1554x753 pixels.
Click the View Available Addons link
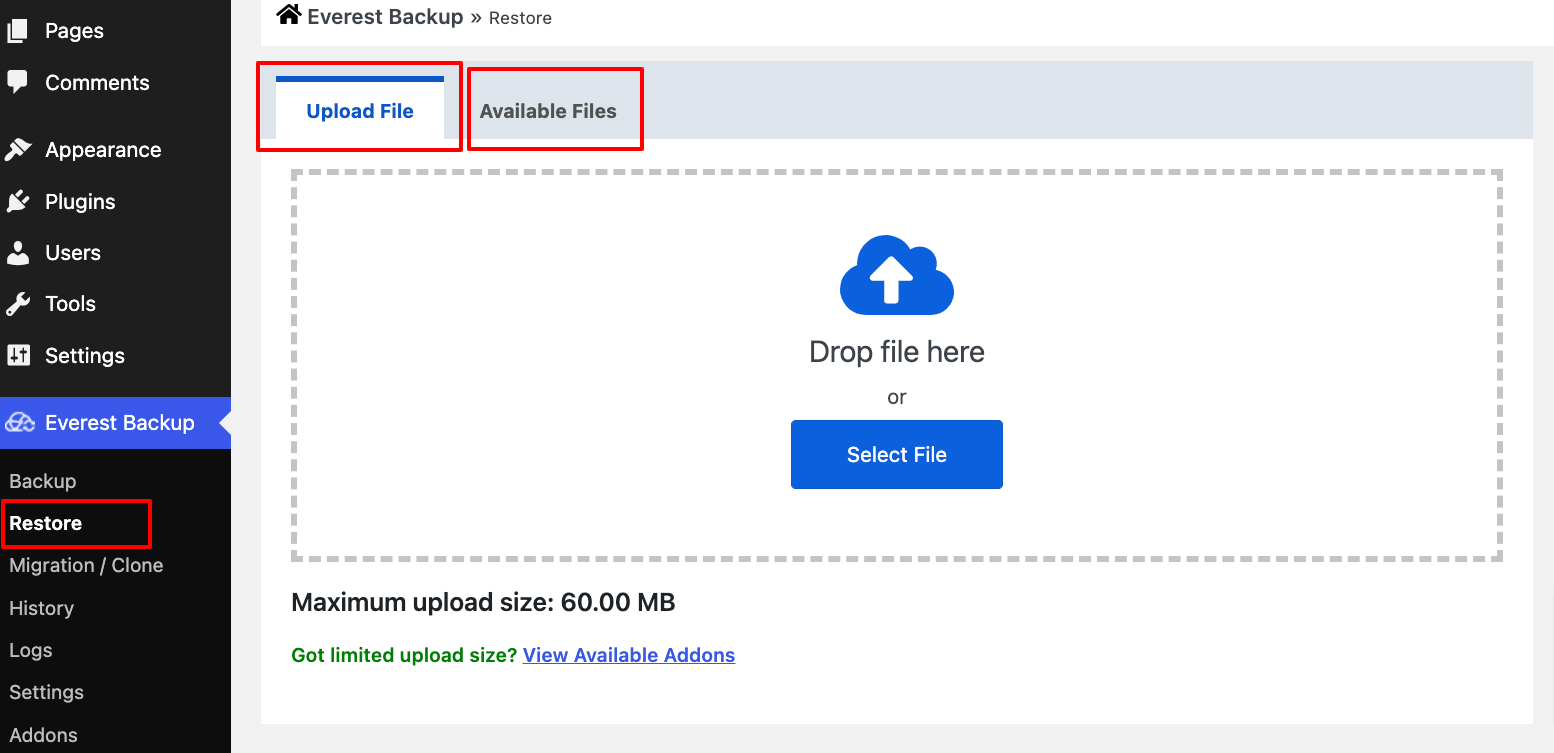[628, 655]
